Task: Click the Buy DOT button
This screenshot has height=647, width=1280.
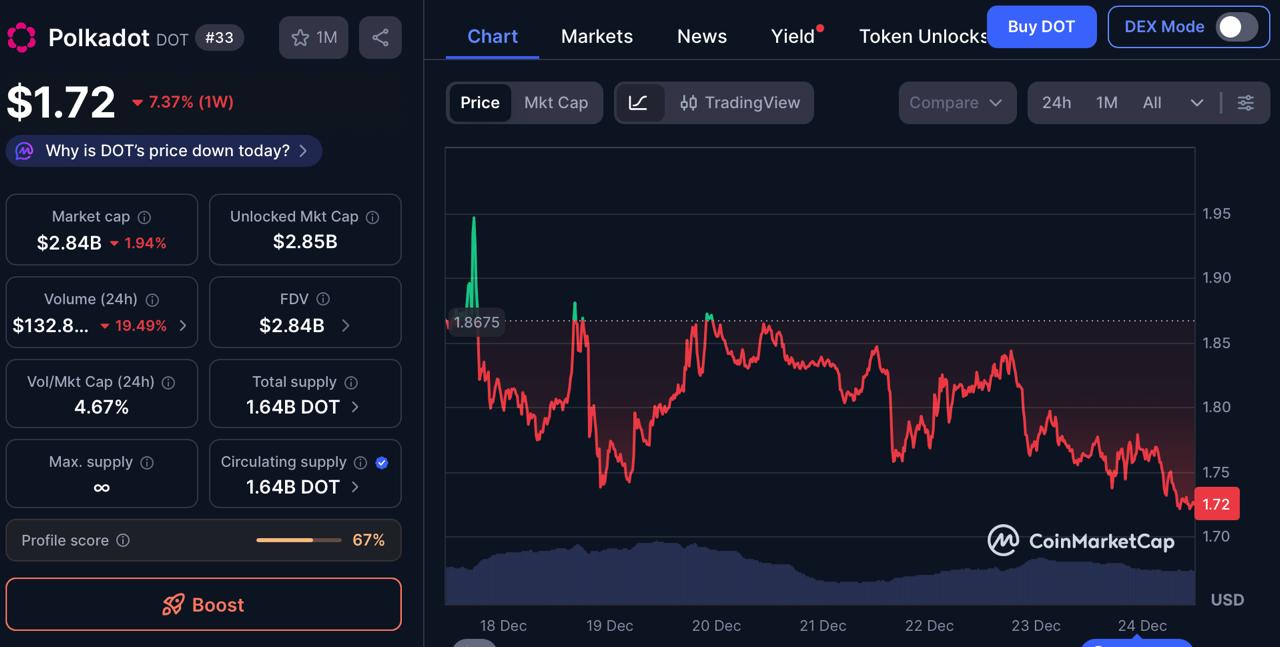Action: 1041,27
